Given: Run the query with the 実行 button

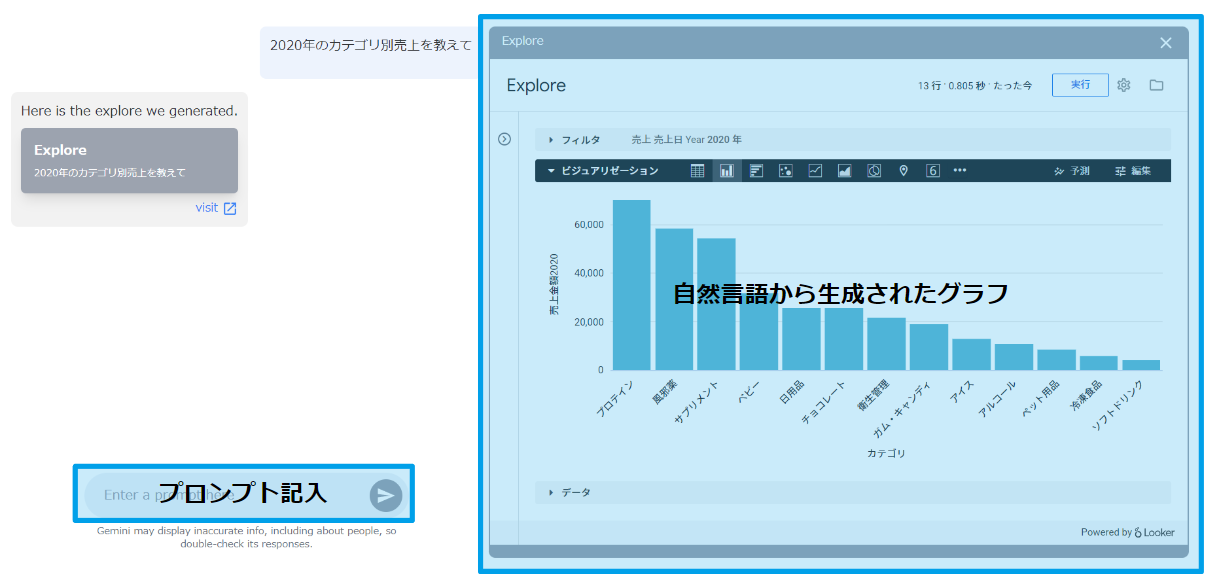Looking at the screenshot, I should tap(1079, 85).
